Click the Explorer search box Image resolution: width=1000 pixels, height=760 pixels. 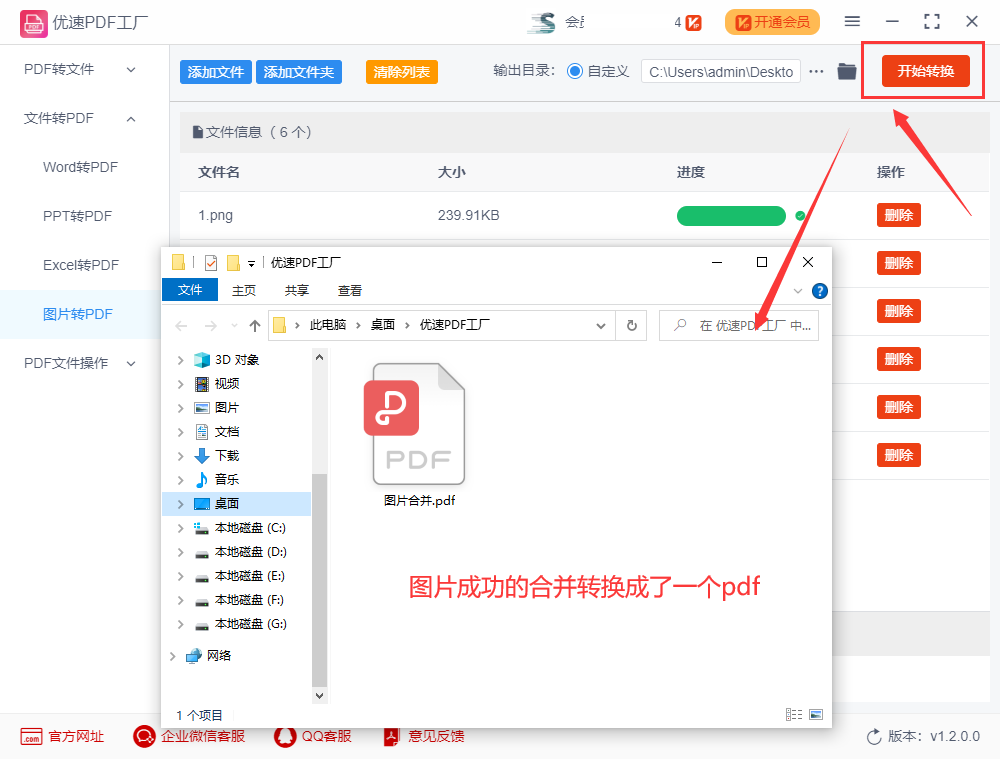click(x=739, y=326)
